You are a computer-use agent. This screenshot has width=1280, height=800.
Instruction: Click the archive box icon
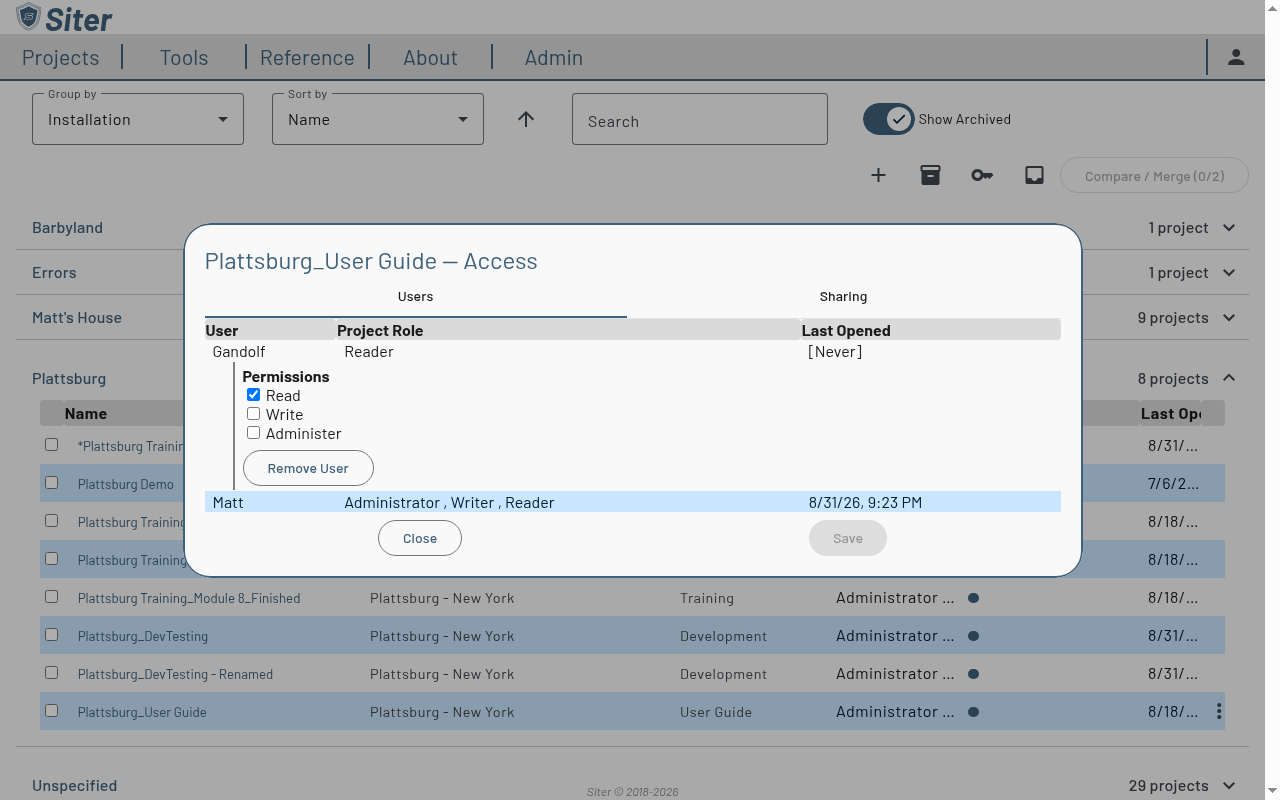point(930,175)
